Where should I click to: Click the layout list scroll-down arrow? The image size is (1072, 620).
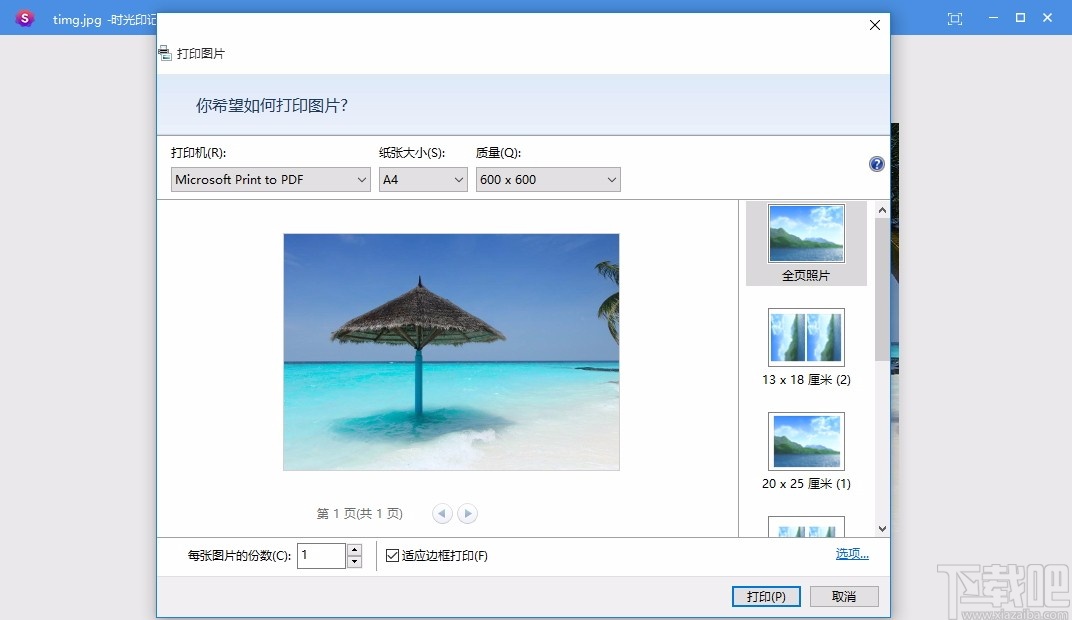click(x=881, y=528)
